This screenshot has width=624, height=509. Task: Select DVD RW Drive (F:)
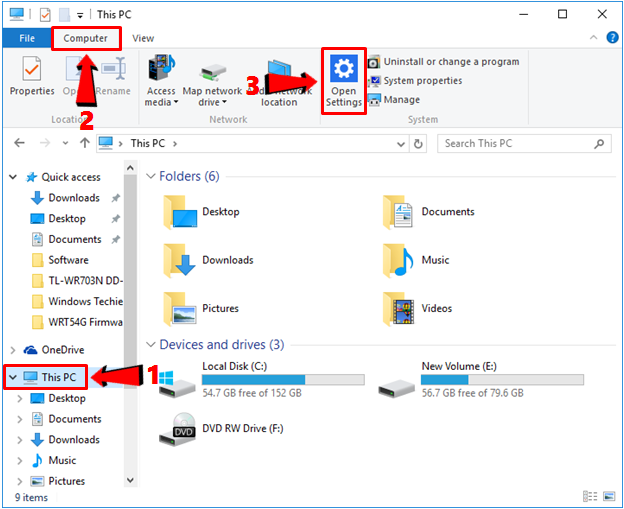tap(221, 429)
